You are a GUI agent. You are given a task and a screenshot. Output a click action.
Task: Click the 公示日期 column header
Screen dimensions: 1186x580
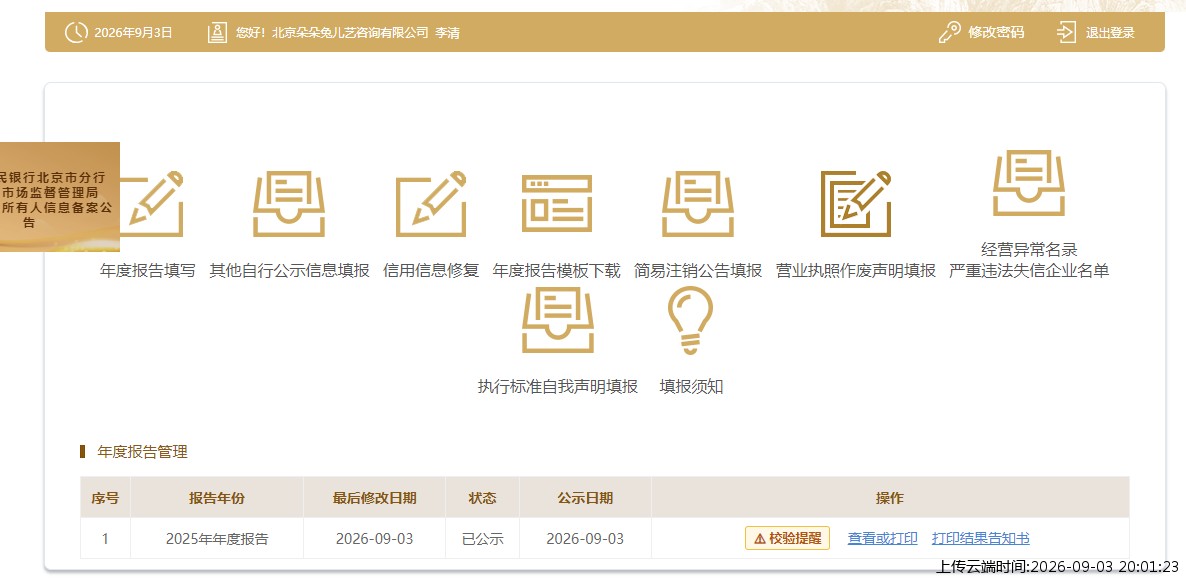(x=585, y=498)
